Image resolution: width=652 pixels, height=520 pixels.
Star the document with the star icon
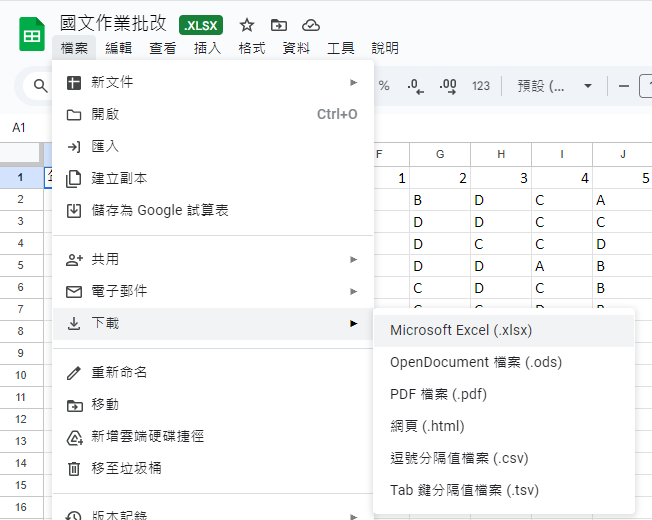[247, 25]
